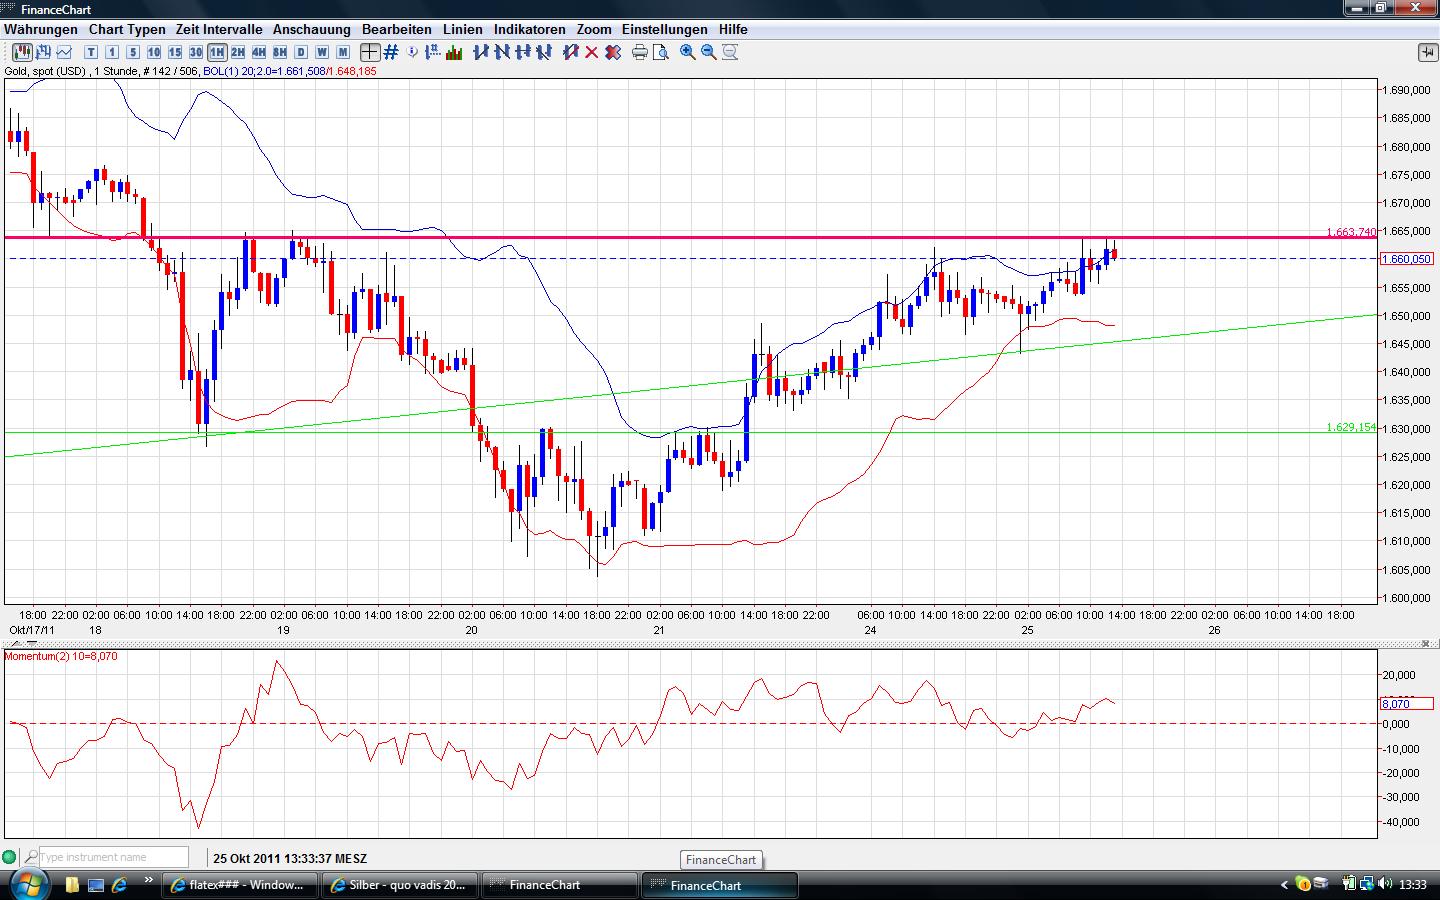Zoom out with the minus magnifier
This screenshot has height=900, width=1440.
point(709,52)
